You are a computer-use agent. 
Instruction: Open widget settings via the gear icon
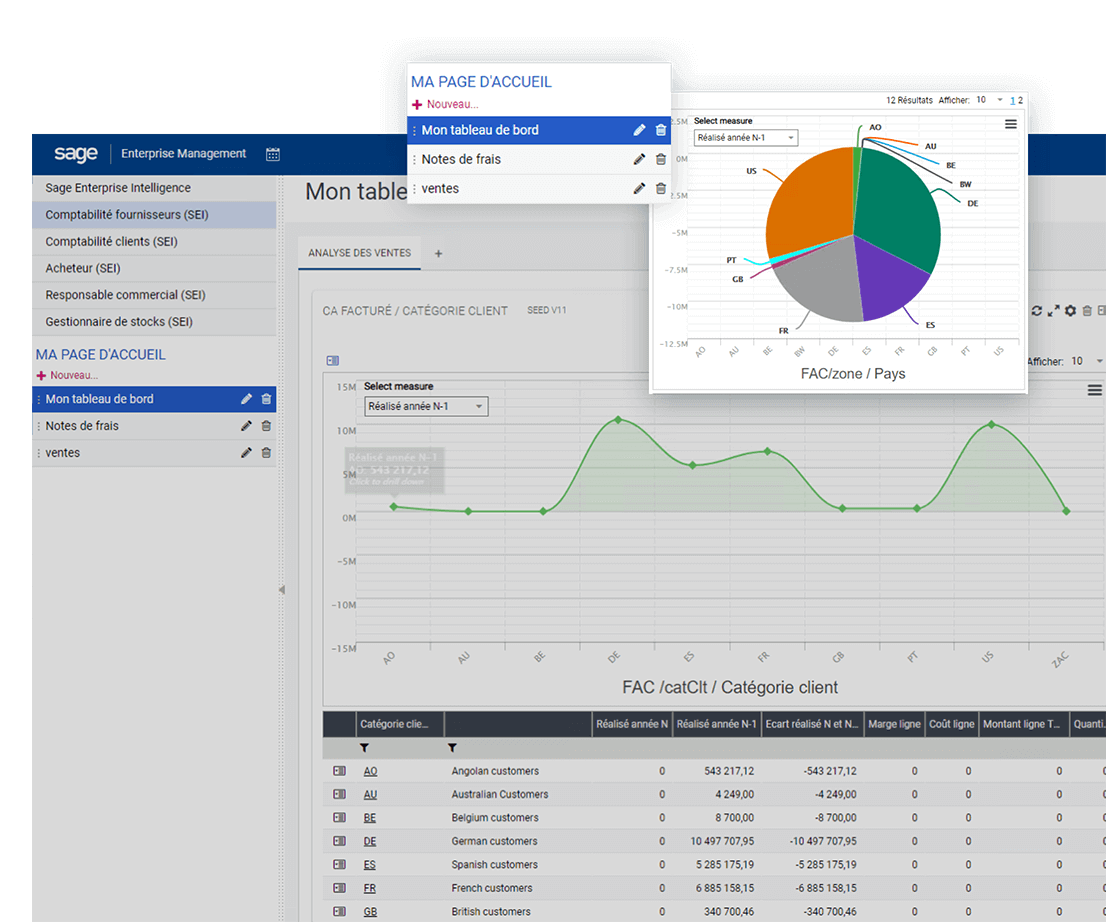[1070, 311]
